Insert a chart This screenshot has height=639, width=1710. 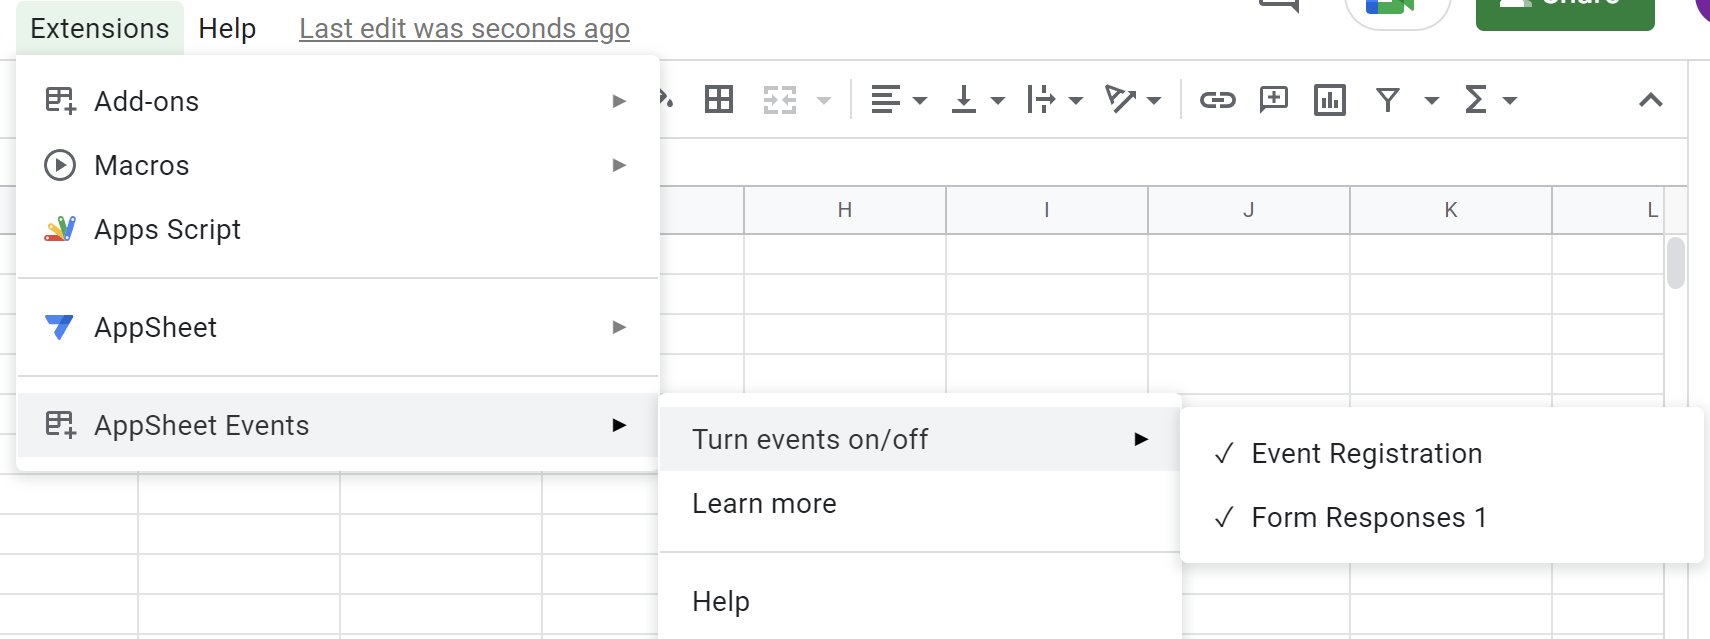pos(1329,99)
